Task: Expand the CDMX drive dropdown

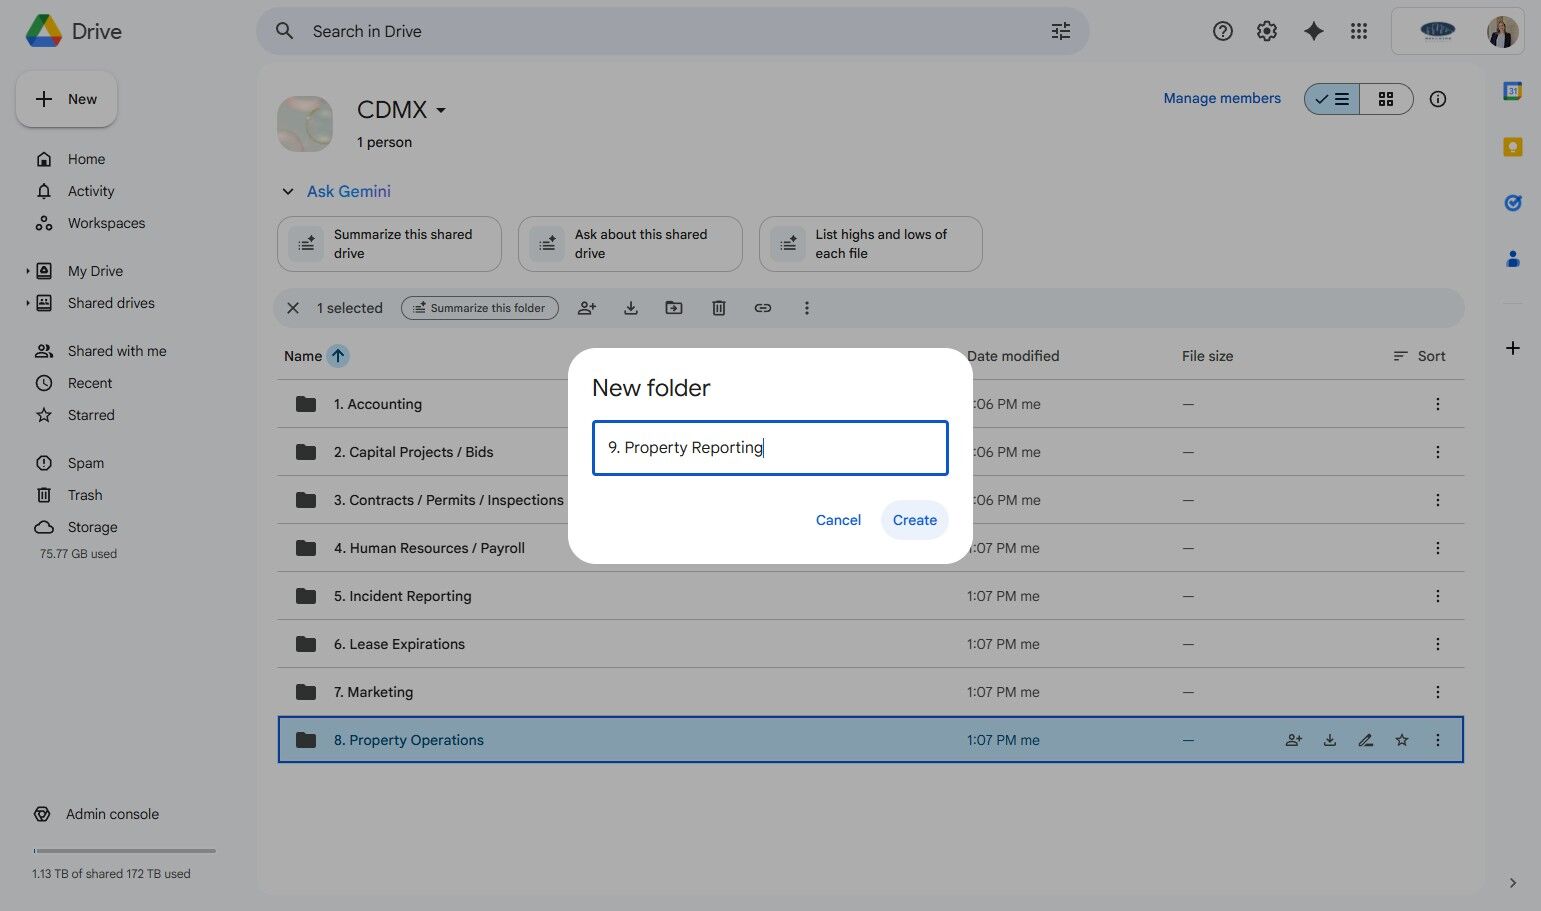Action: coord(441,110)
